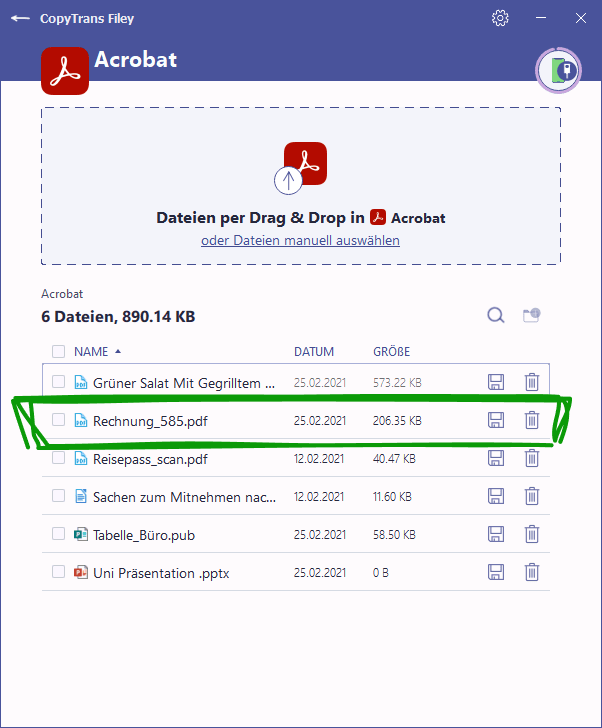Image resolution: width=602 pixels, height=728 pixels.
Task: Check the box for Tabelle_Büro.pub
Action: tap(58, 534)
